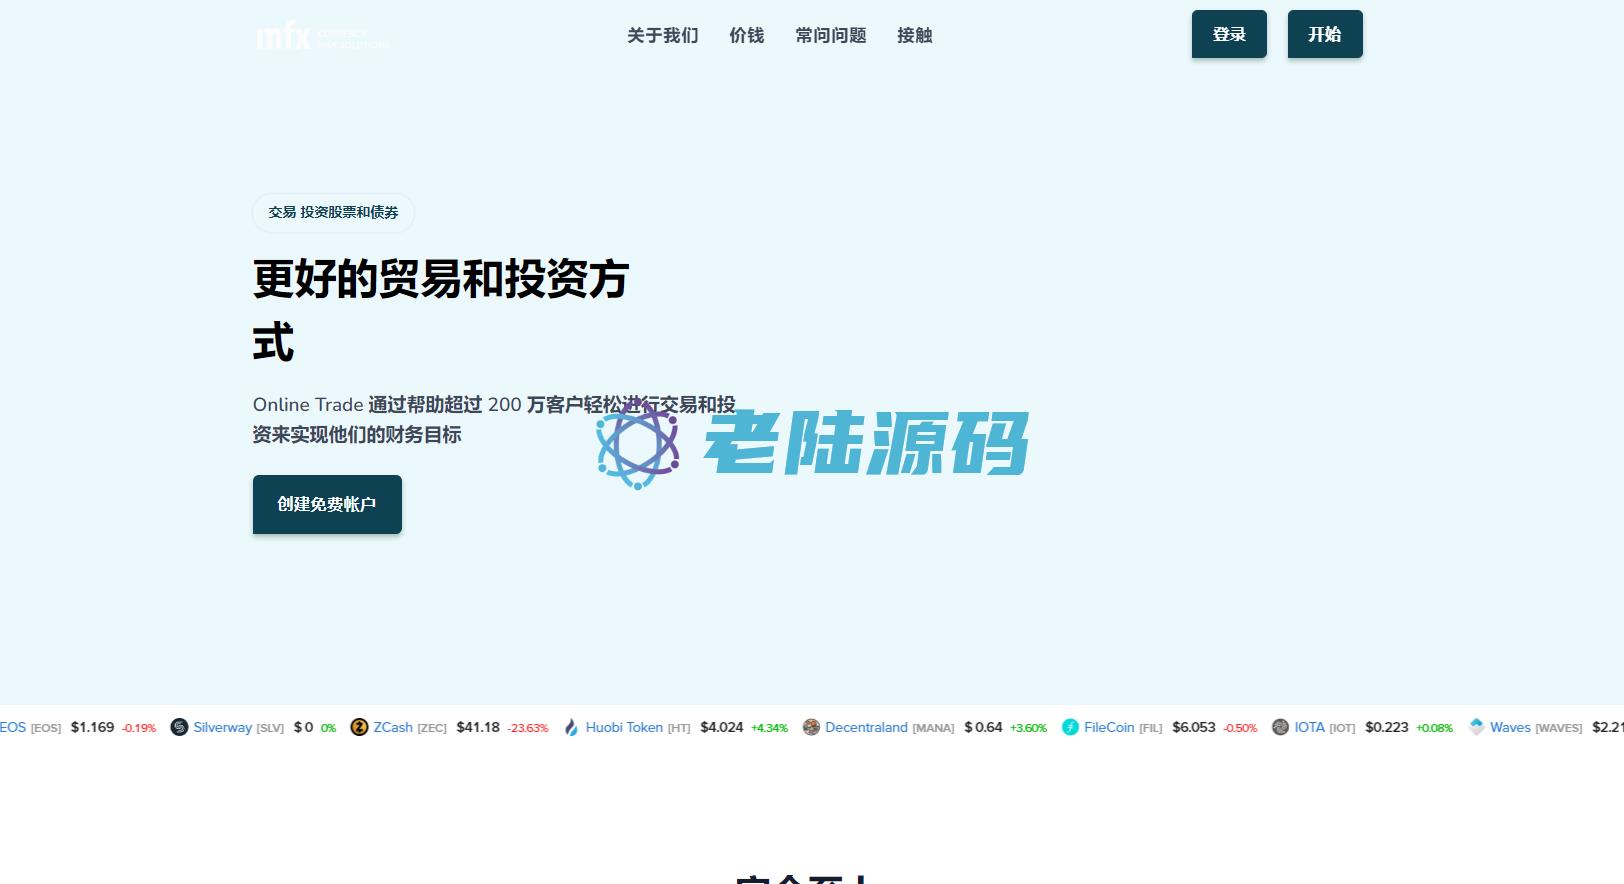Open the Huobi Token ticker link

click(624, 727)
